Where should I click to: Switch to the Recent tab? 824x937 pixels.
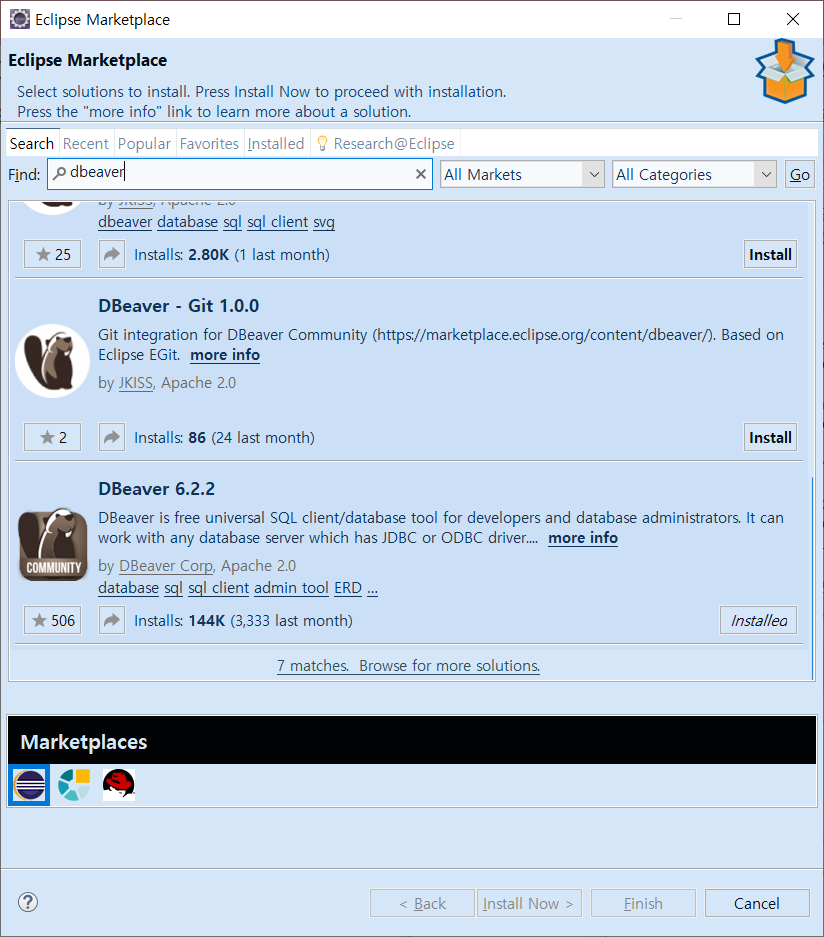pos(85,143)
